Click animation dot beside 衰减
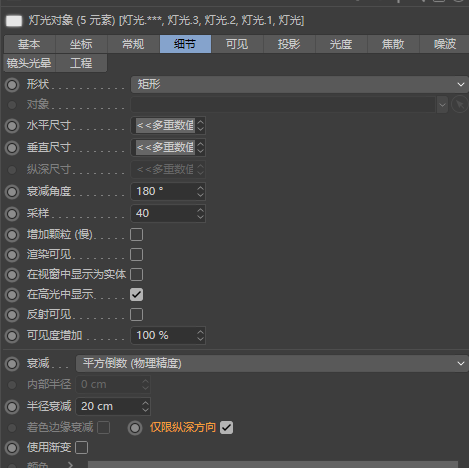This screenshot has height=468, width=469. click(x=12, y=364)
